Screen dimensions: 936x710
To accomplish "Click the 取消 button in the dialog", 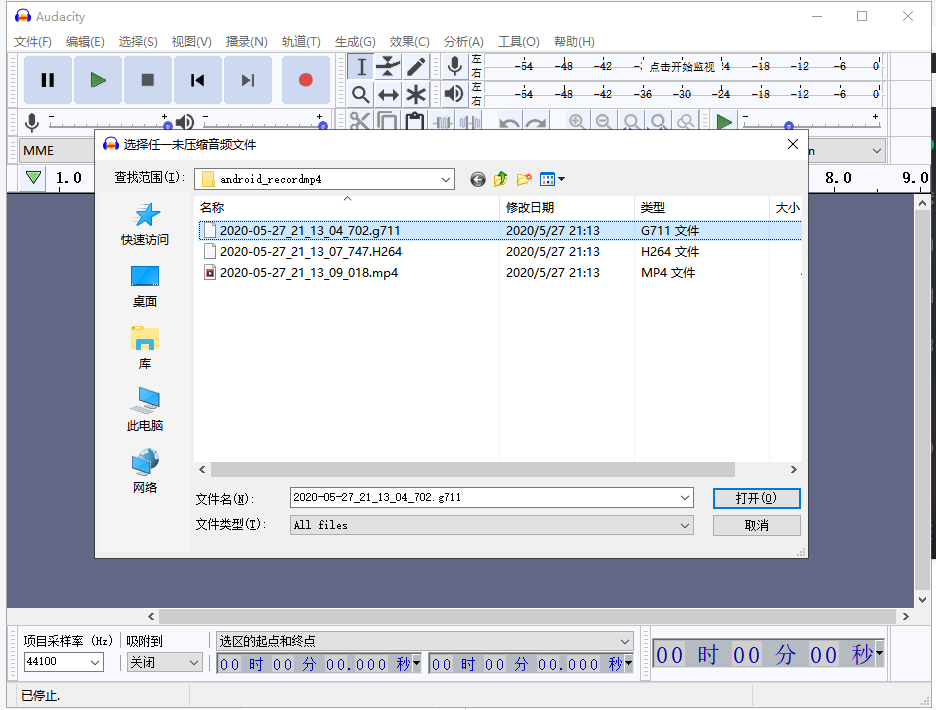I will tap(756, 524).
